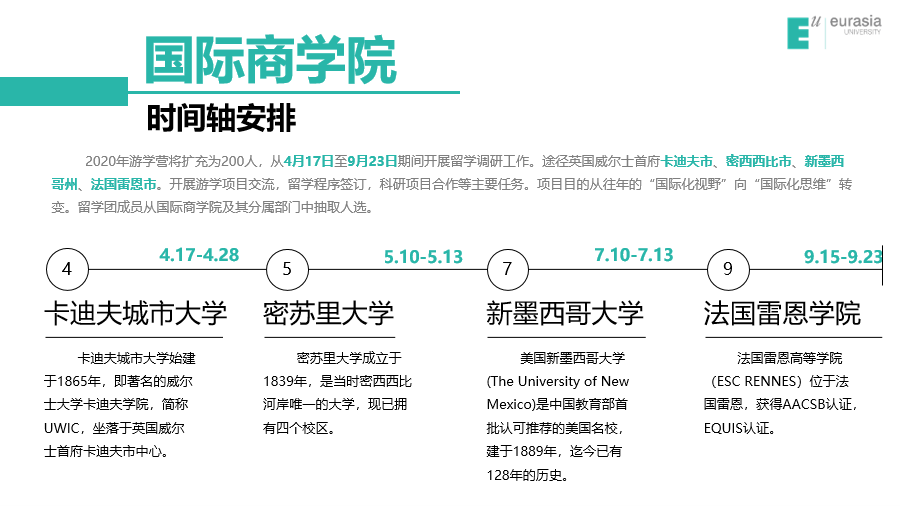
Task: Click the text EQUIS认证。
Action: click(x=740, y=429)
